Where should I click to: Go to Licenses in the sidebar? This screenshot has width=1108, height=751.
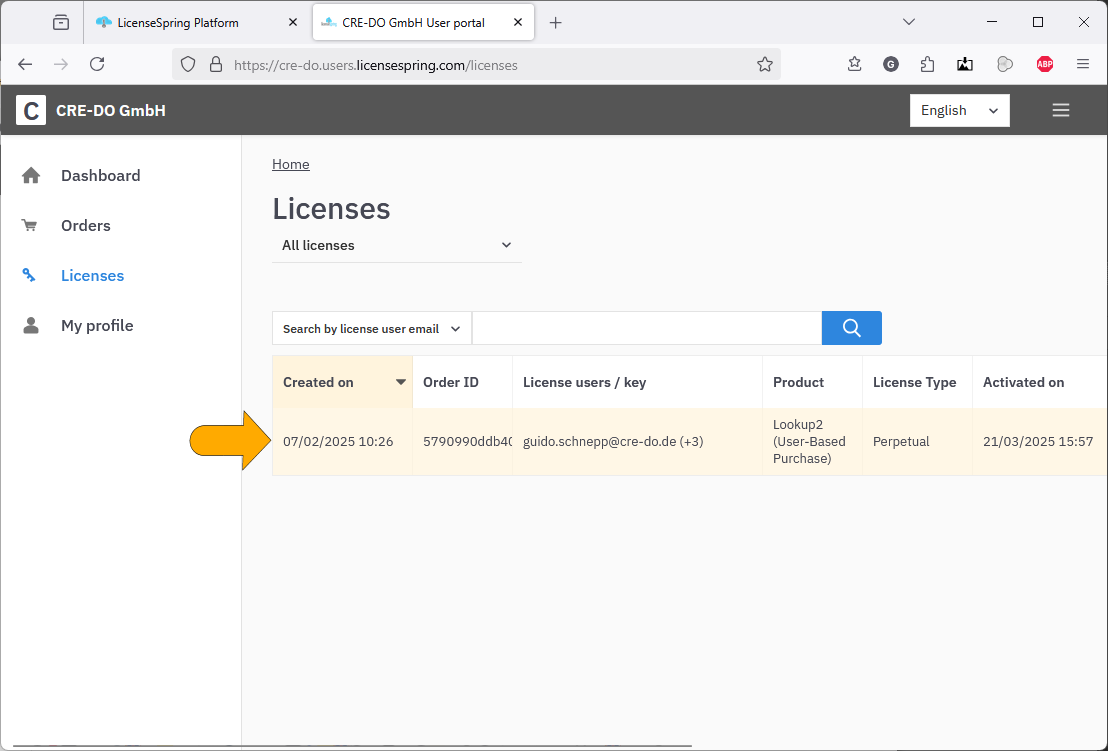tap(93, 276)
